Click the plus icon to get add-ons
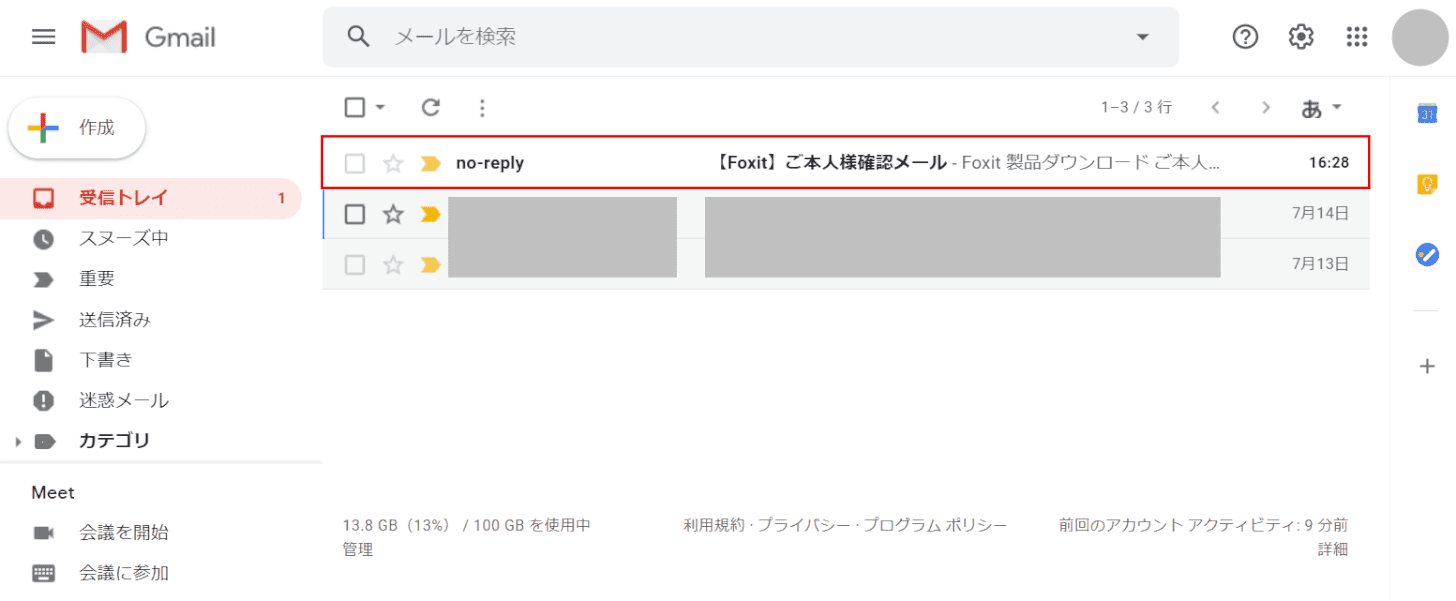This screenshot has width=1456, height=601. pyautogui.click(x=1427, y=366)
